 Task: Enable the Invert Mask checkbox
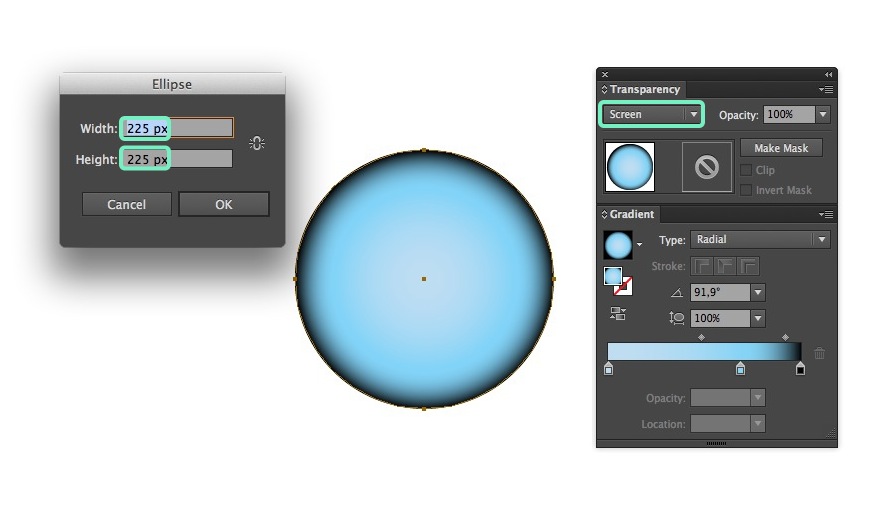(x=746, y=190)
